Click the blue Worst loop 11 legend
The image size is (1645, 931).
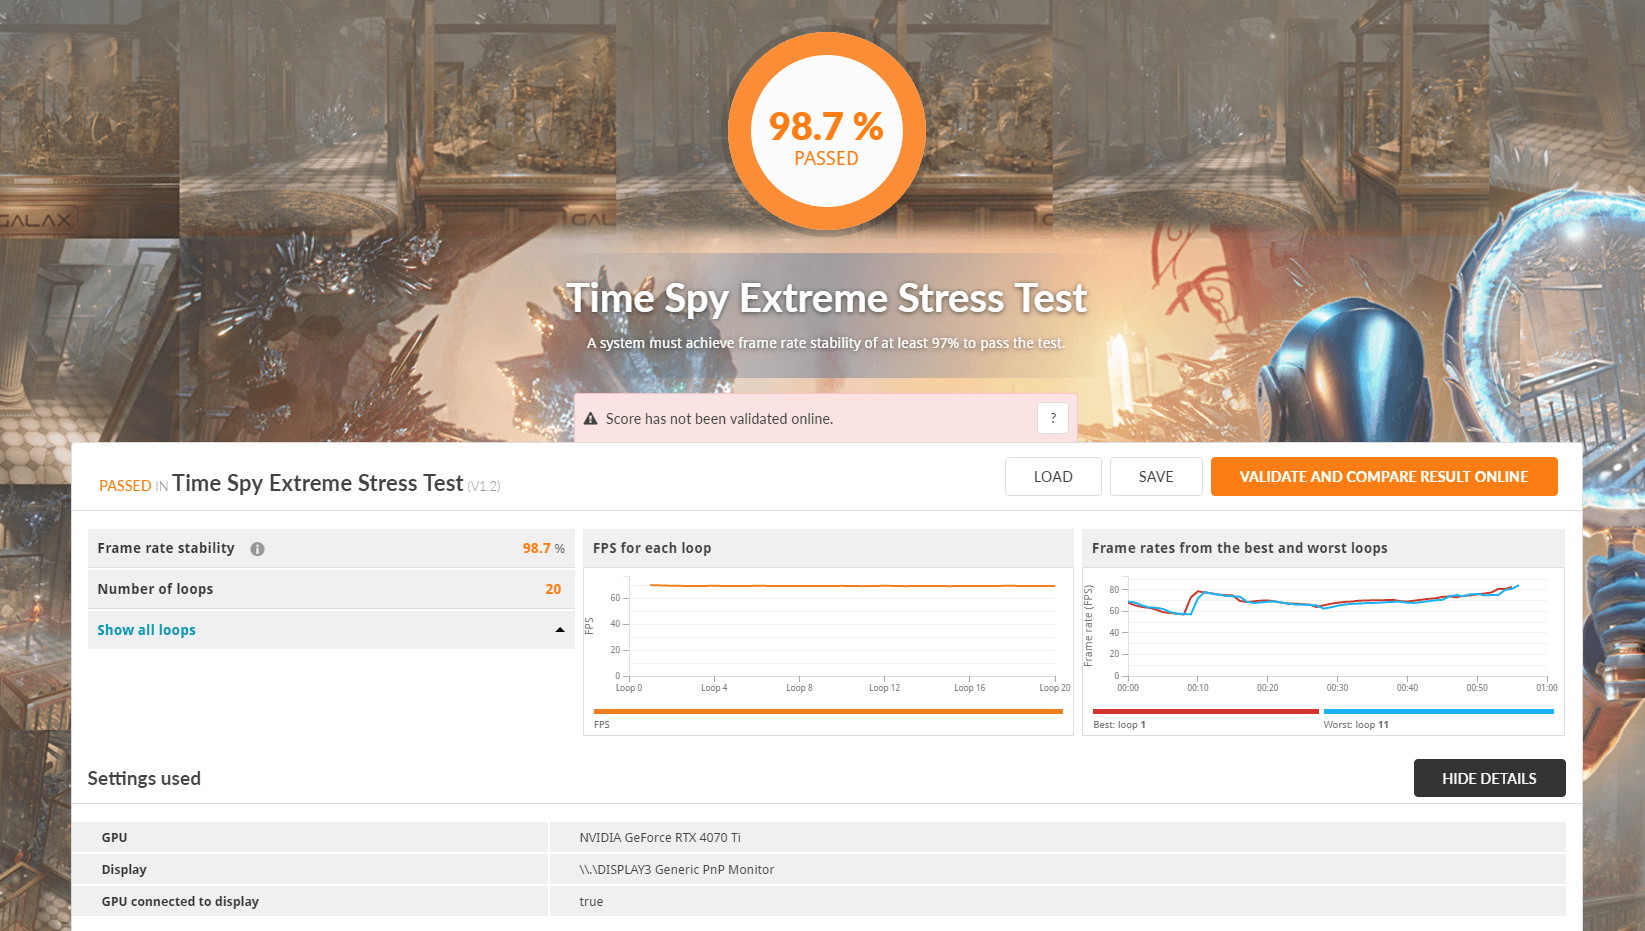coord(1438,712)
